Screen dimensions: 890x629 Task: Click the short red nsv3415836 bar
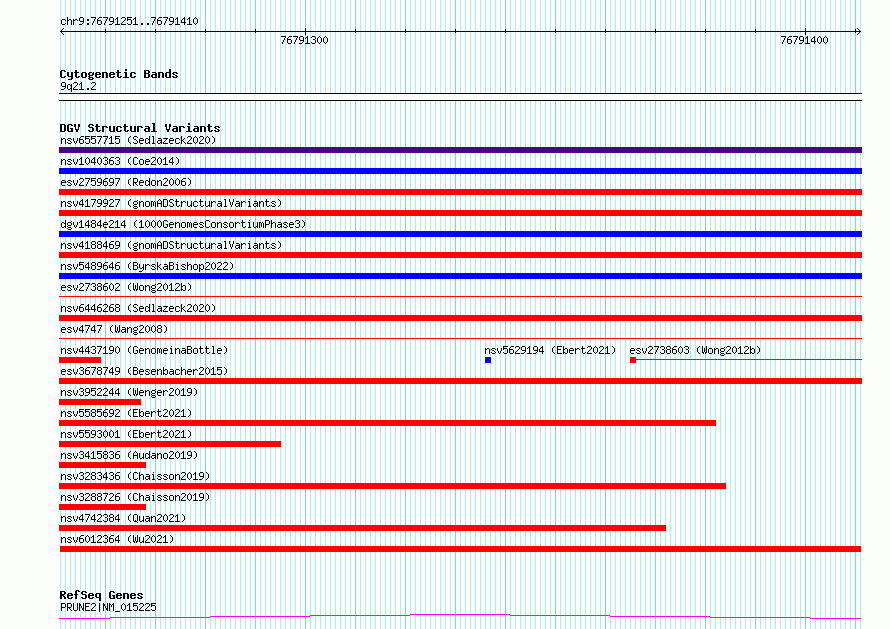(x=103, y=465)
